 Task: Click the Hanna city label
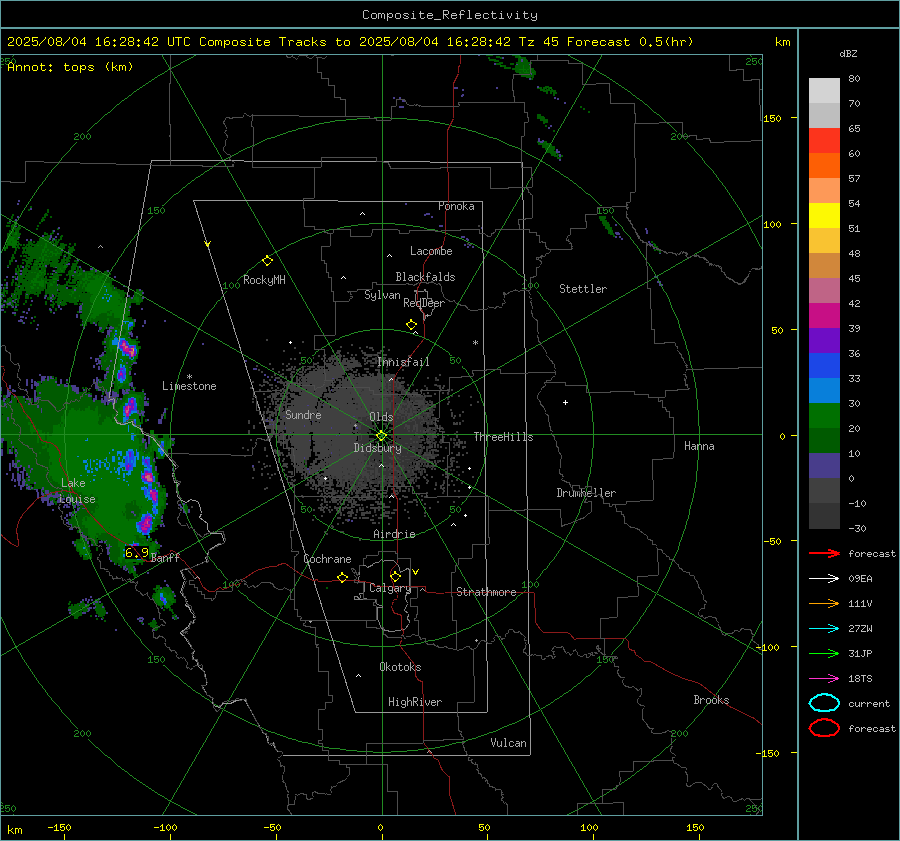click(699, 446)
